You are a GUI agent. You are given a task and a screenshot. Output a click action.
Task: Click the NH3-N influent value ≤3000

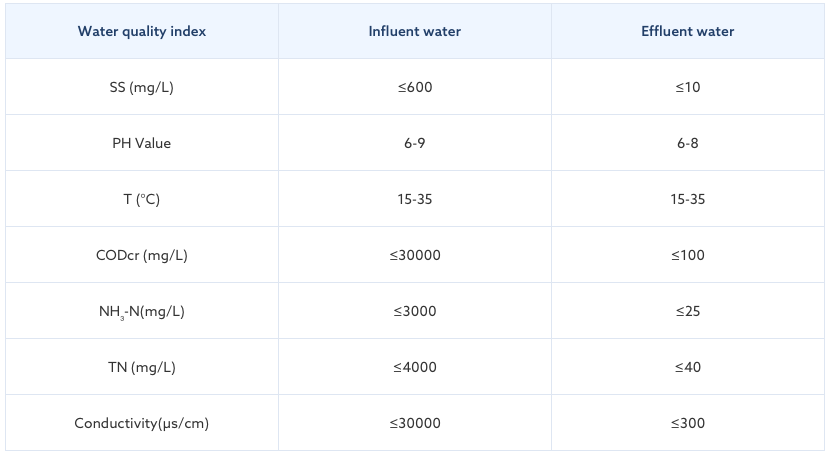click(414, 311)
